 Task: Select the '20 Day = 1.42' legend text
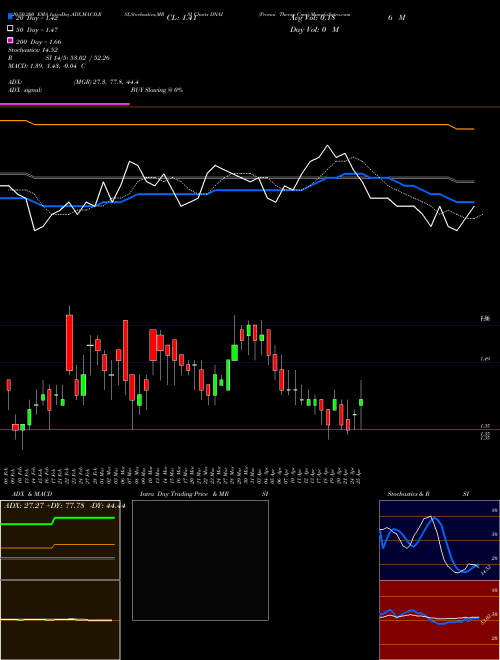point(37,19)
